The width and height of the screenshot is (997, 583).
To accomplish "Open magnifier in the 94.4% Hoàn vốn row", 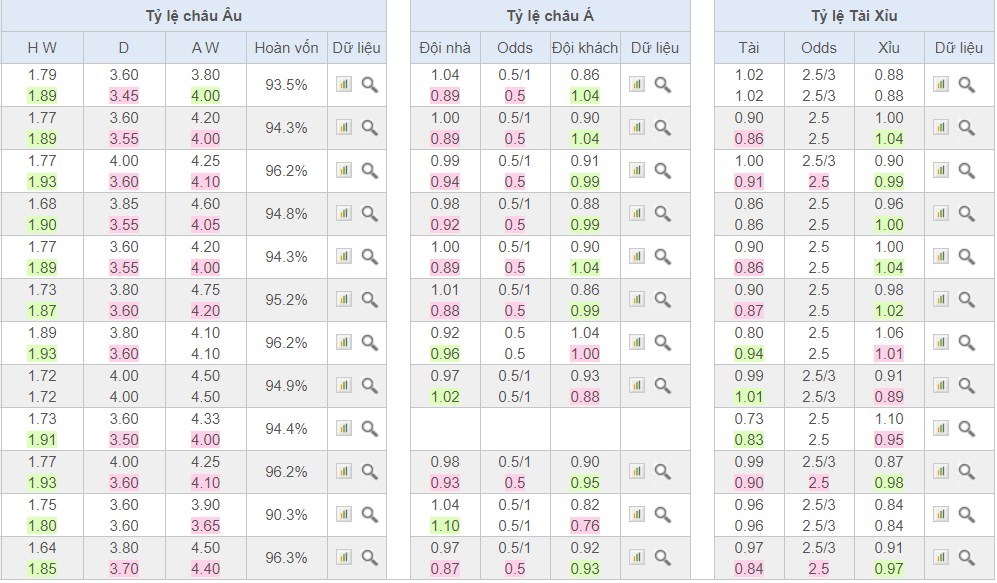I will 369,429.
